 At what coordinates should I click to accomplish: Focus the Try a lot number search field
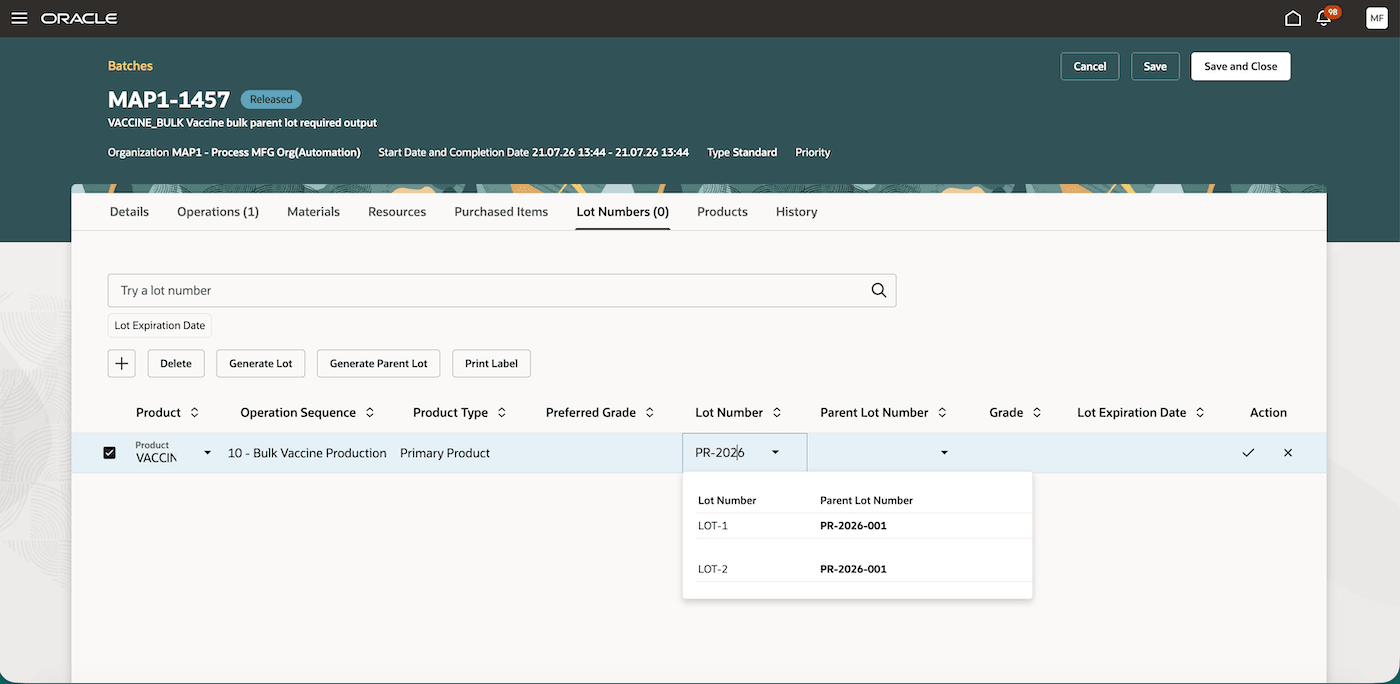click(x=502, y=290)
